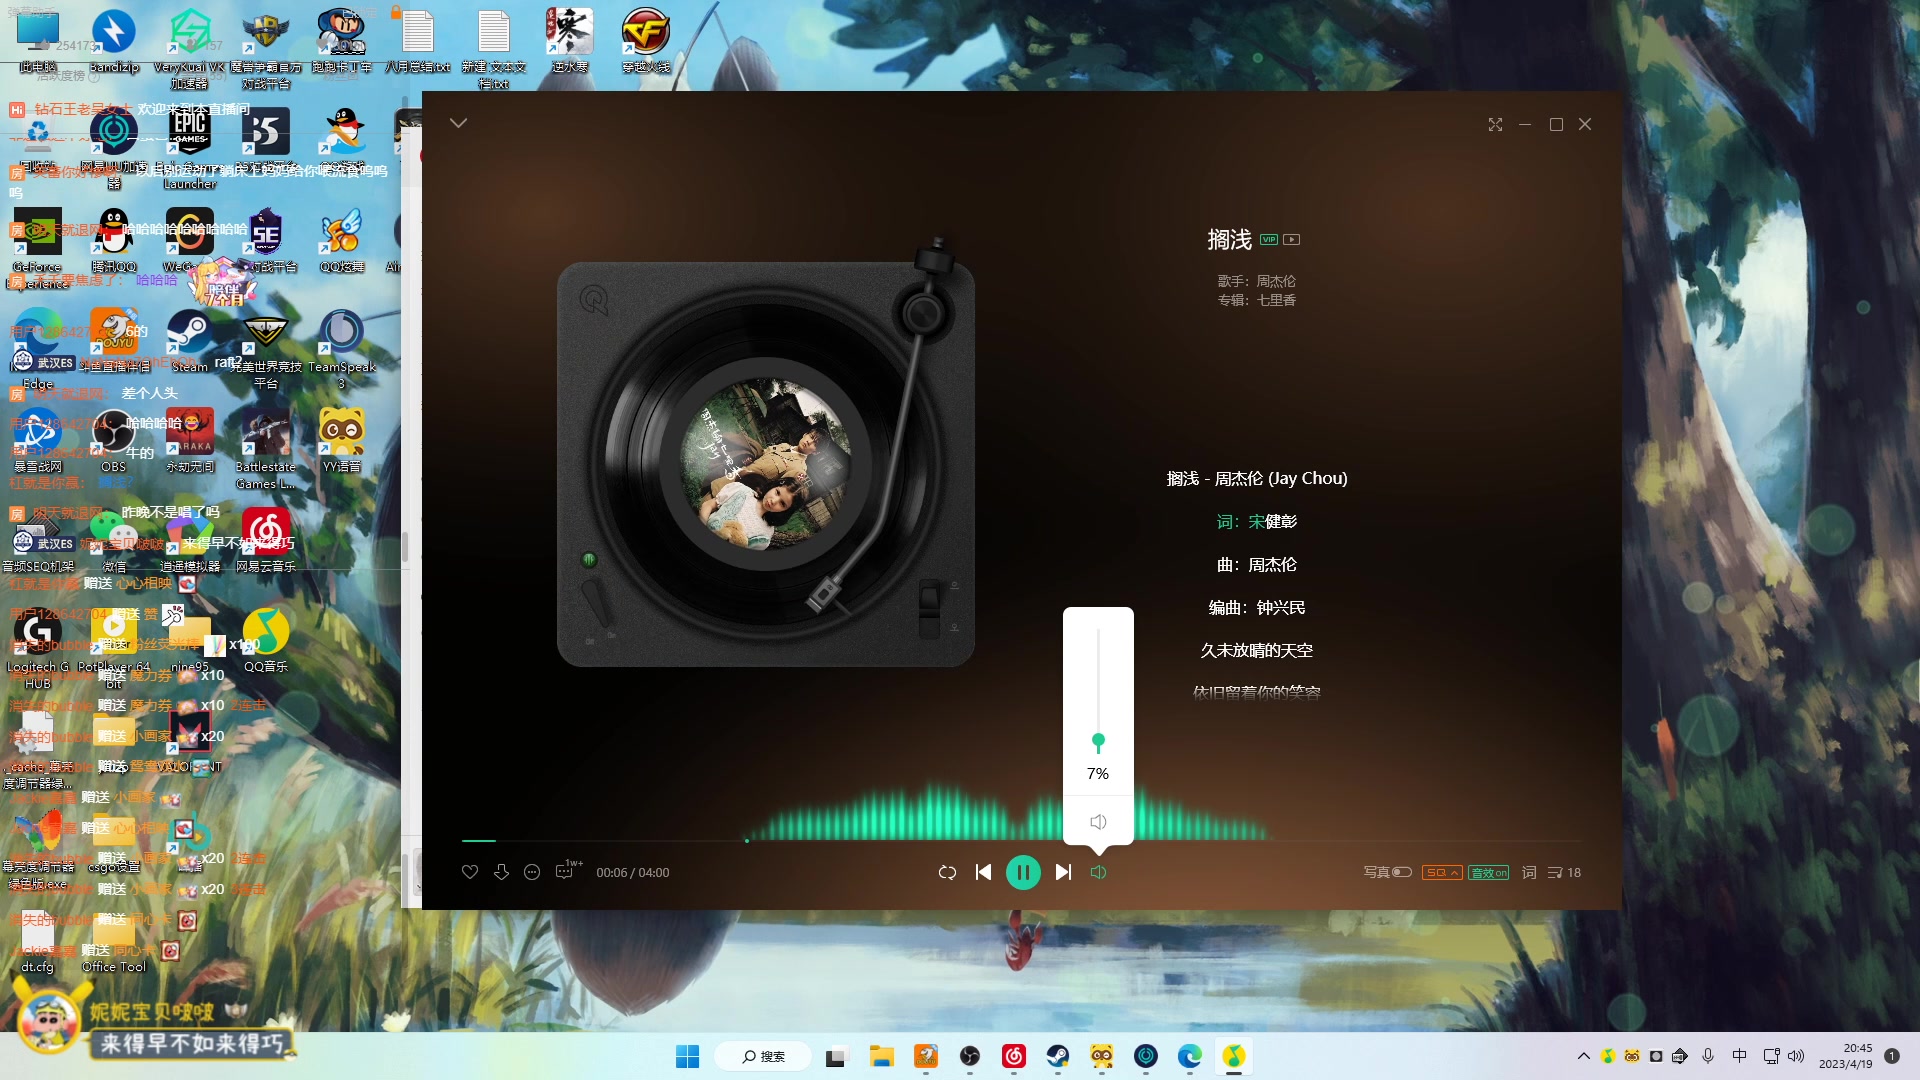Viewport: 1920px width, 1080px height.
Task: Show hidden system tray icons
Action: [x=1583, y=1056]
